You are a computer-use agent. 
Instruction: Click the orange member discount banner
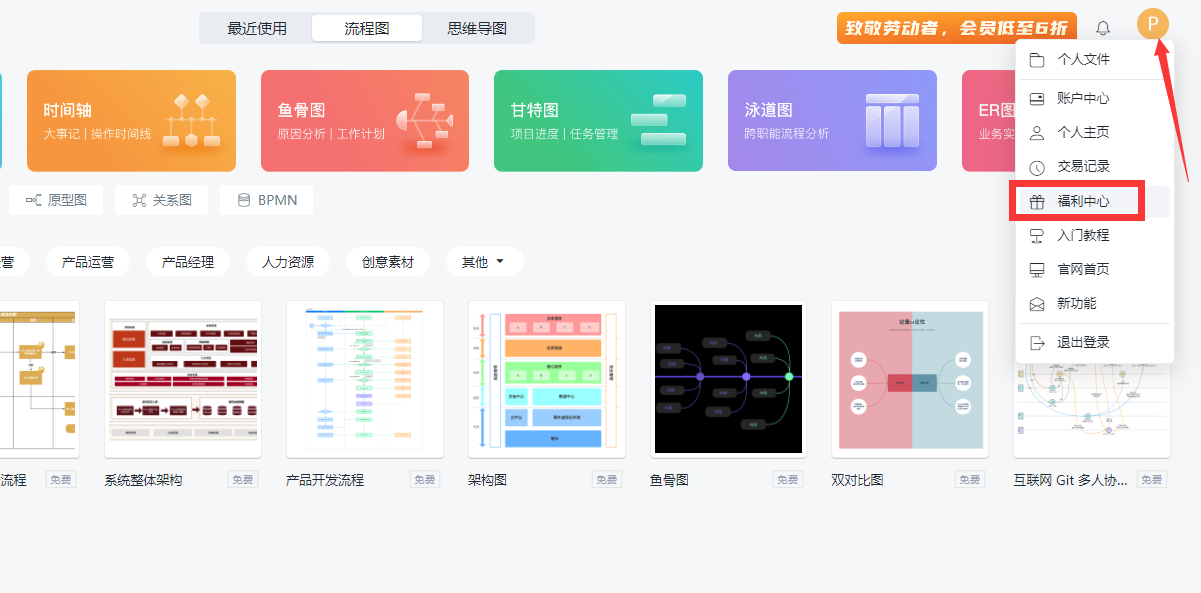pyautogui.click(x=956, y=28)
